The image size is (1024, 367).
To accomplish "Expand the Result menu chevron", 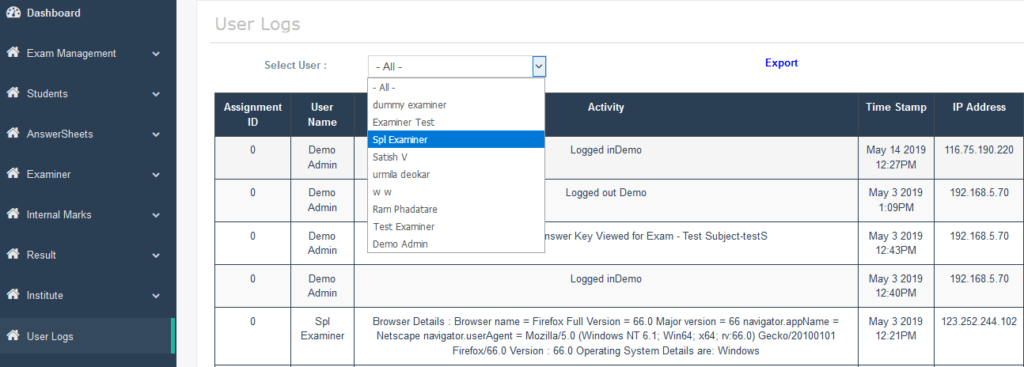I will click(x=156, y=256).
